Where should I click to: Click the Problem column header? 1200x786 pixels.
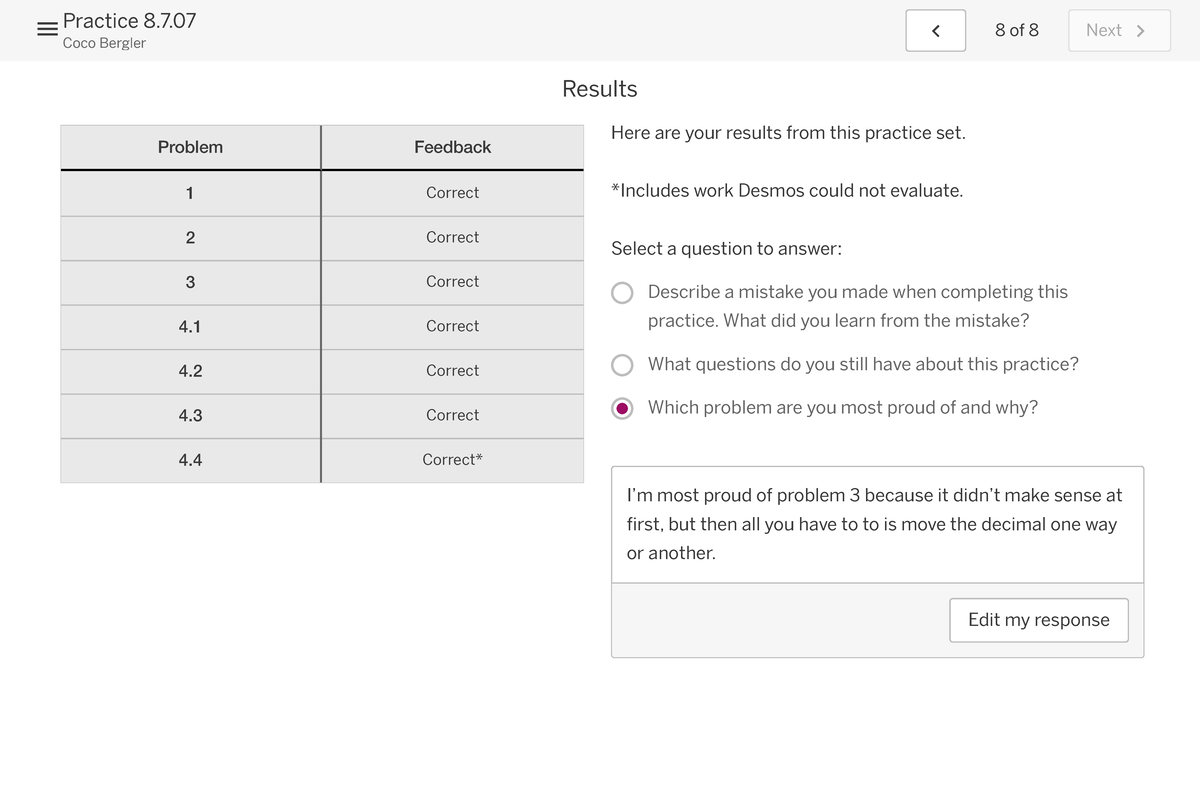(190, 147)
